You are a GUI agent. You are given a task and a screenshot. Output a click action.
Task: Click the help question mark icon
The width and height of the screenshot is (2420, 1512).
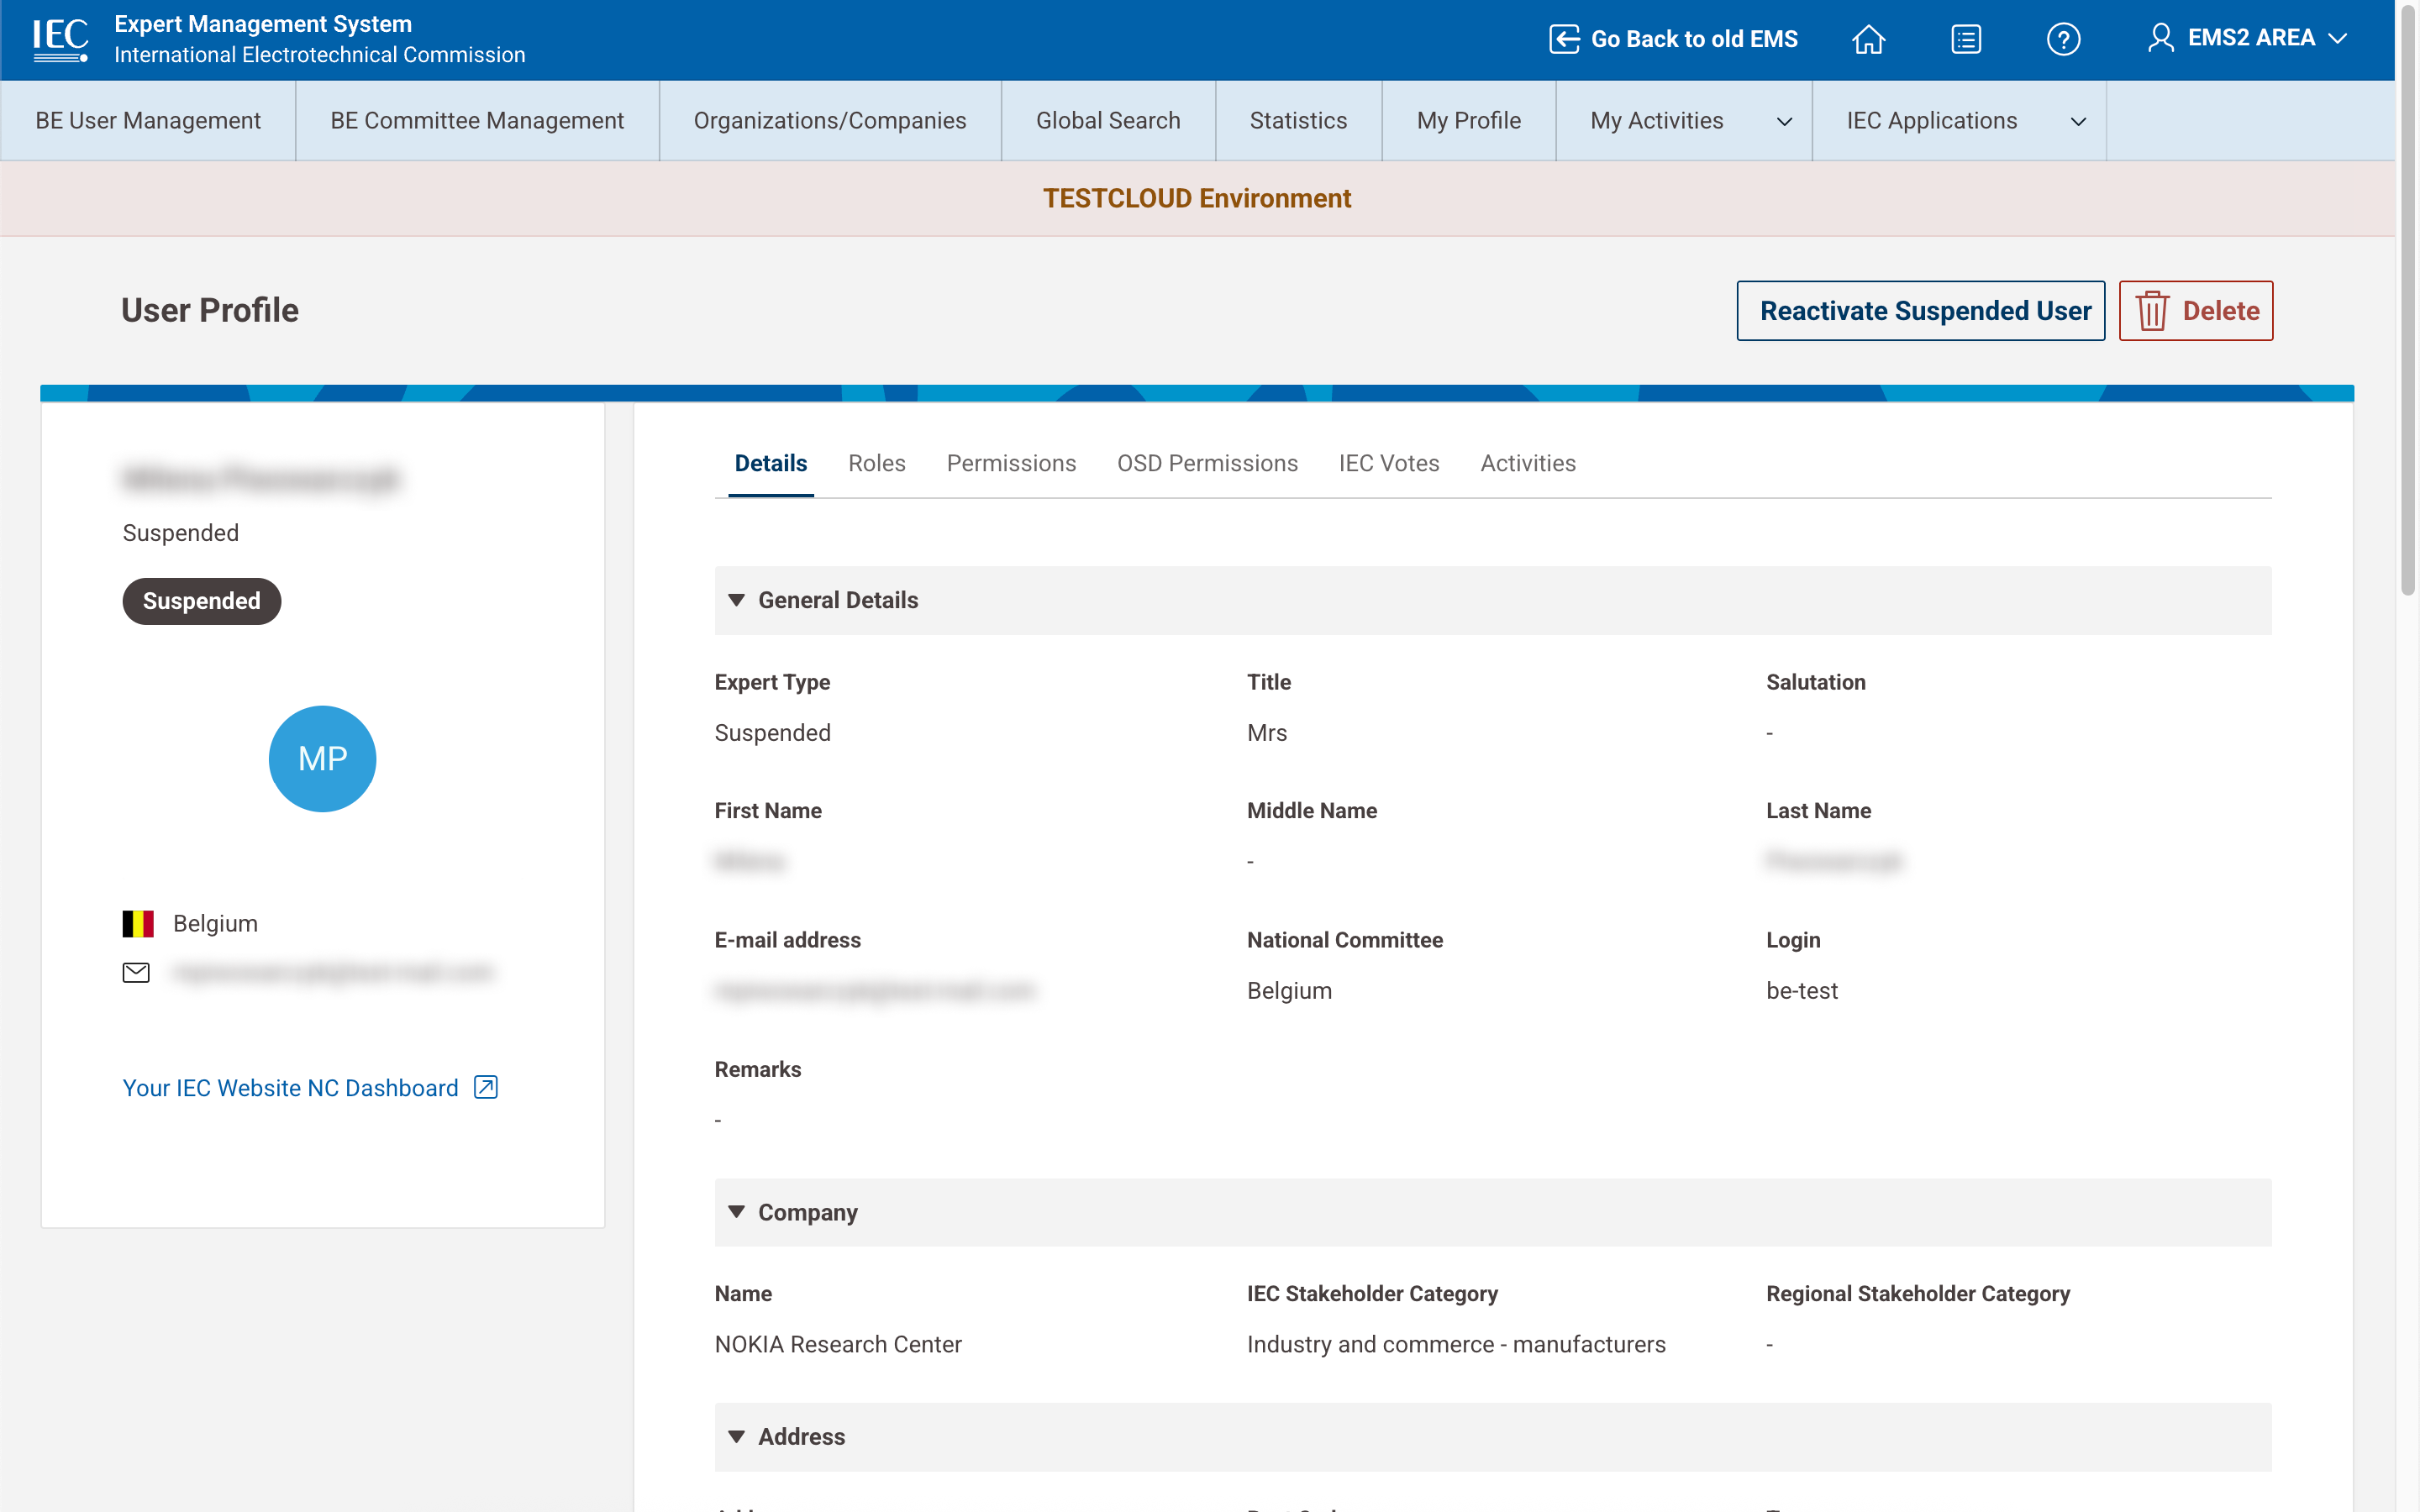click(2062, 39)
